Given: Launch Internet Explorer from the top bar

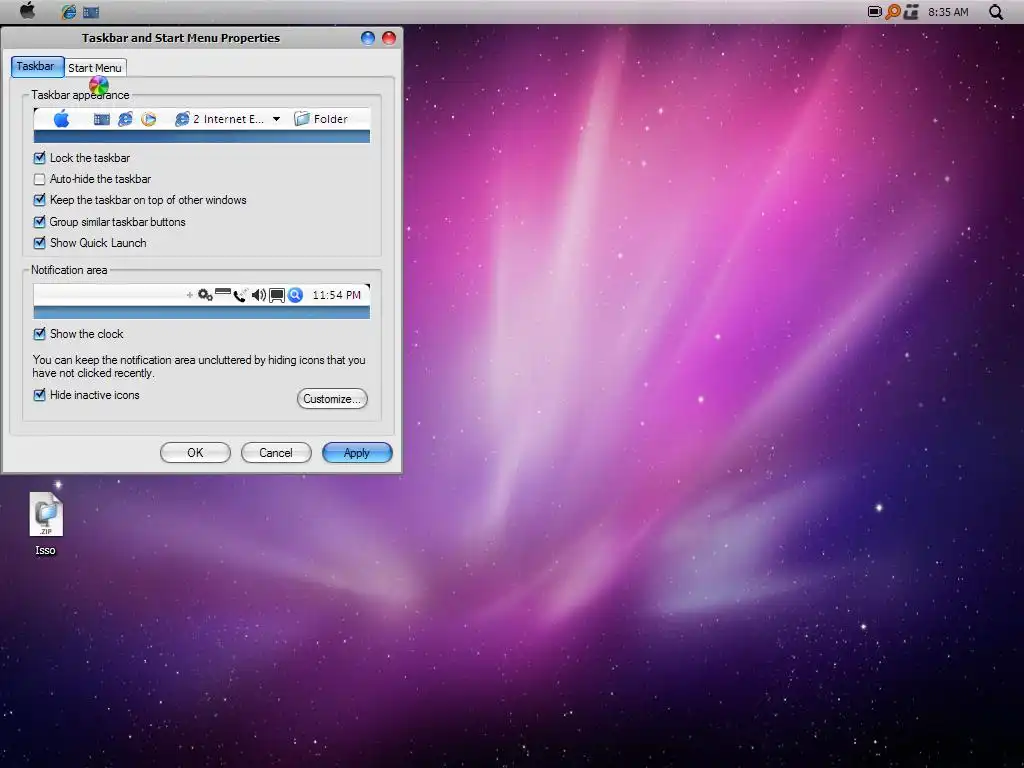Looking at the screenshot, I should coord(68,12).
